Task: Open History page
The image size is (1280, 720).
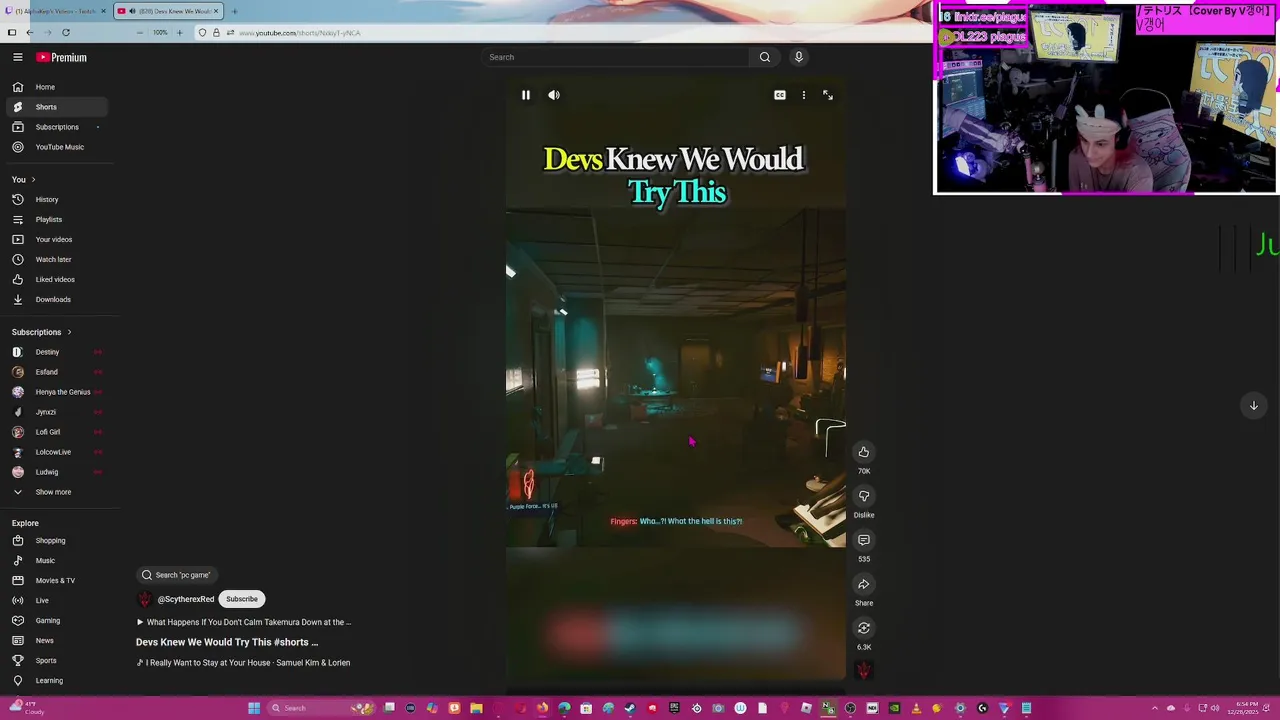Action: [x=59, y=199]
